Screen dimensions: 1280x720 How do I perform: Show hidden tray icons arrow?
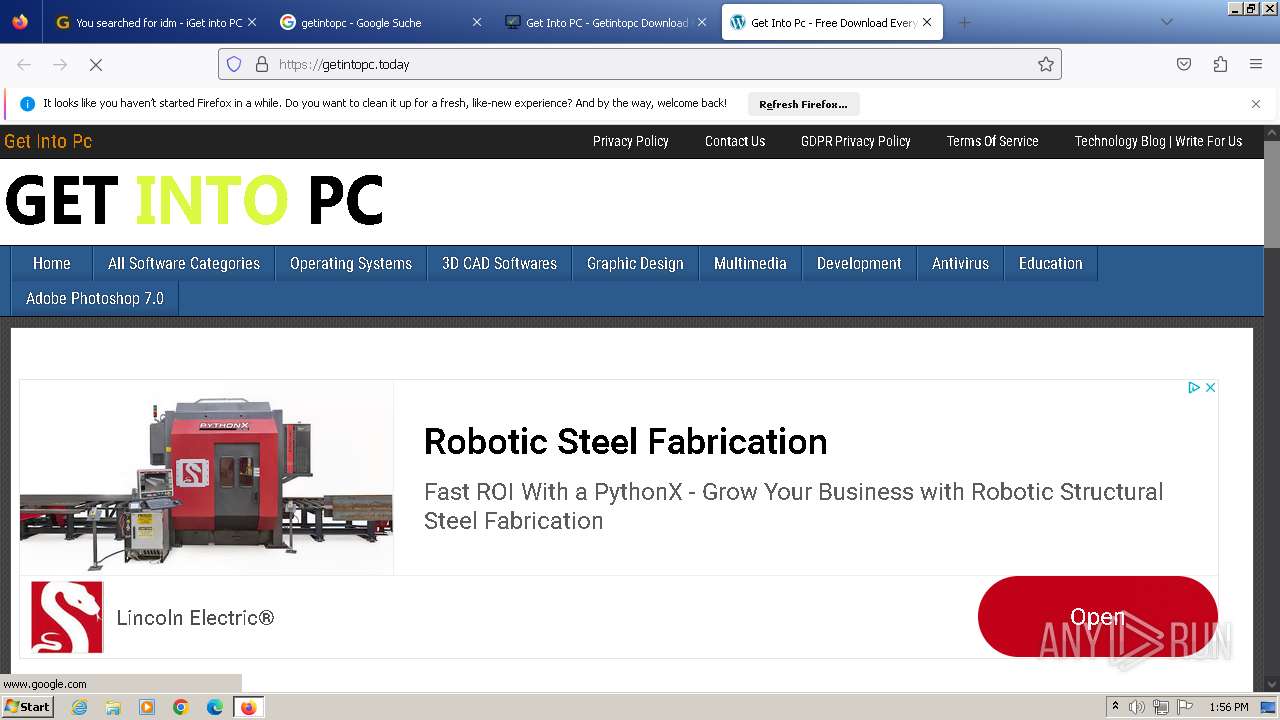1115,707
